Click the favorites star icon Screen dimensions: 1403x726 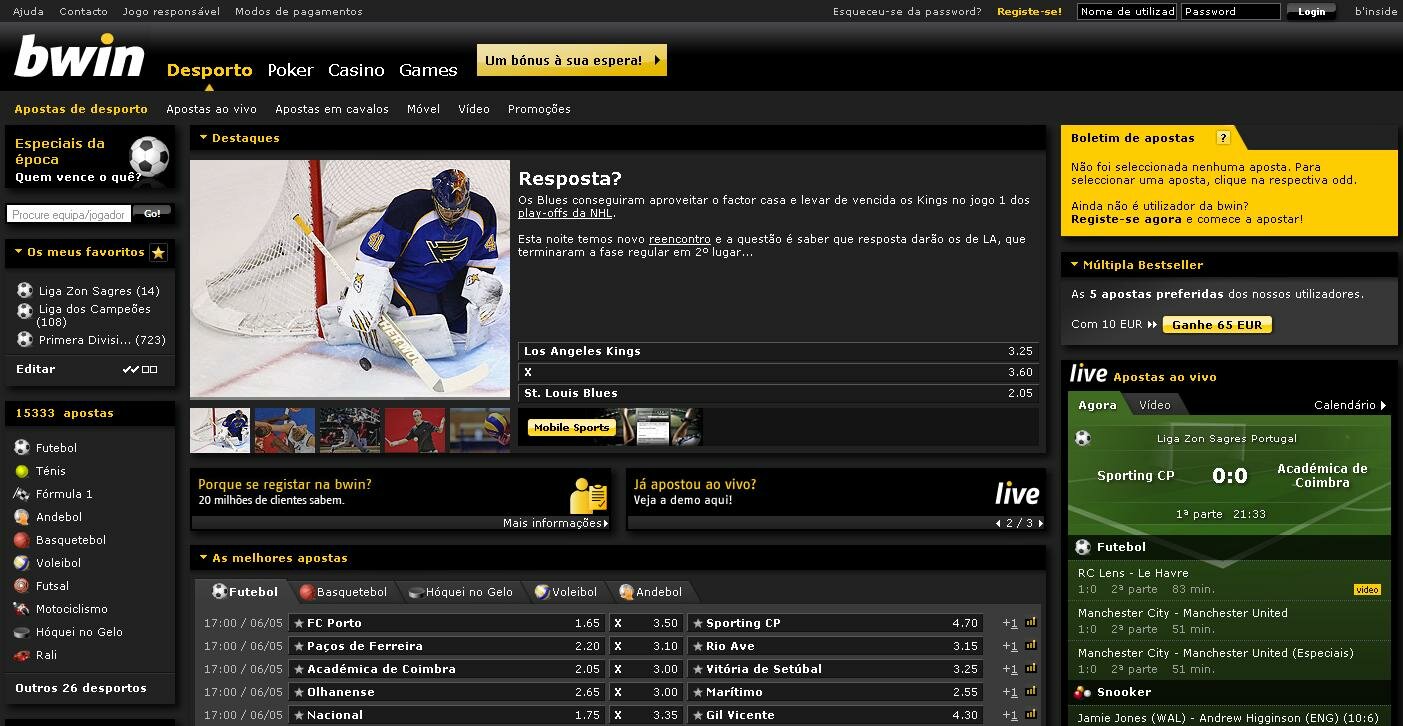point(158,253)
